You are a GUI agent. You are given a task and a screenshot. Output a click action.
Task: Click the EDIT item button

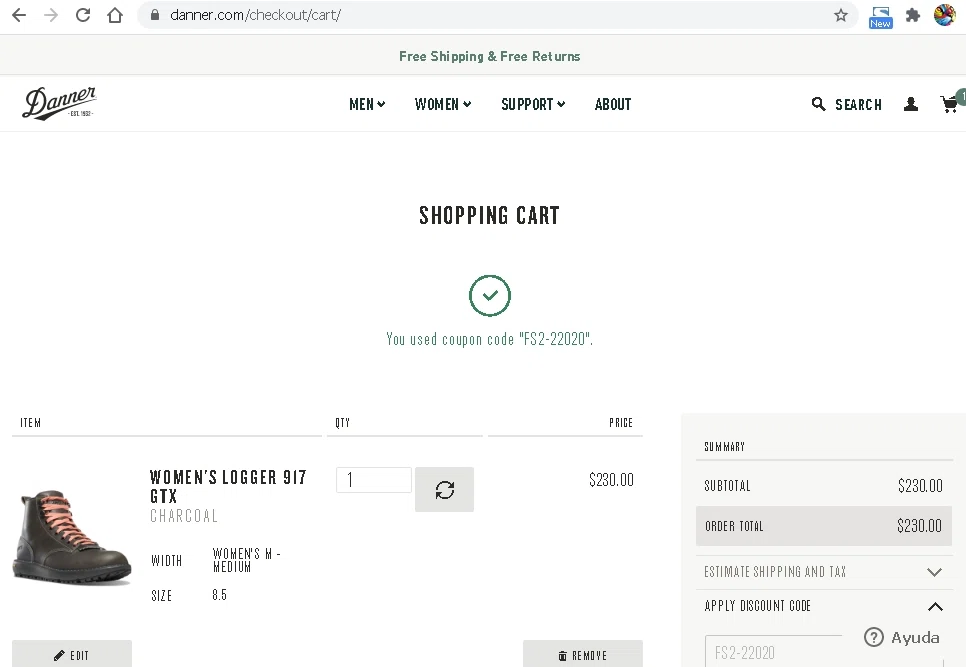(x=71, y=654)
